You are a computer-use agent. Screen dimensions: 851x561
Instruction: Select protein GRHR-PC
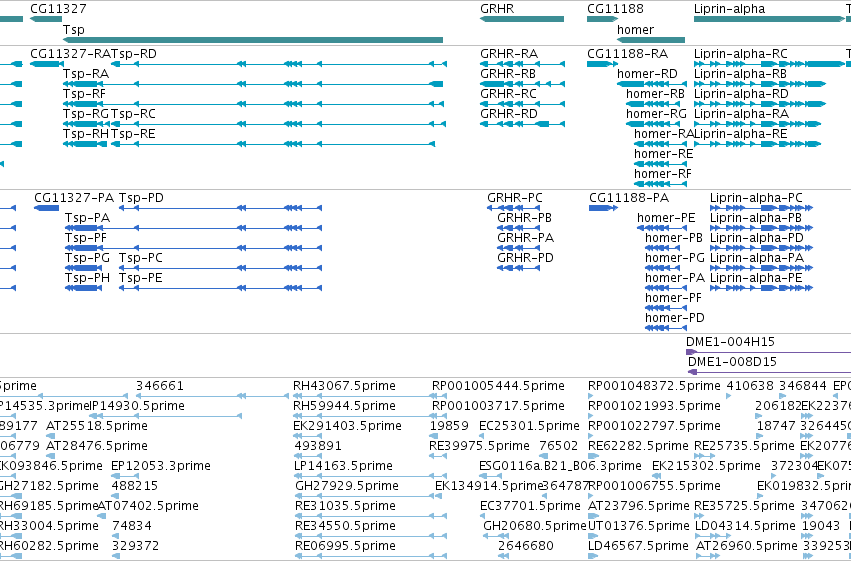click(x=515, y=198)
